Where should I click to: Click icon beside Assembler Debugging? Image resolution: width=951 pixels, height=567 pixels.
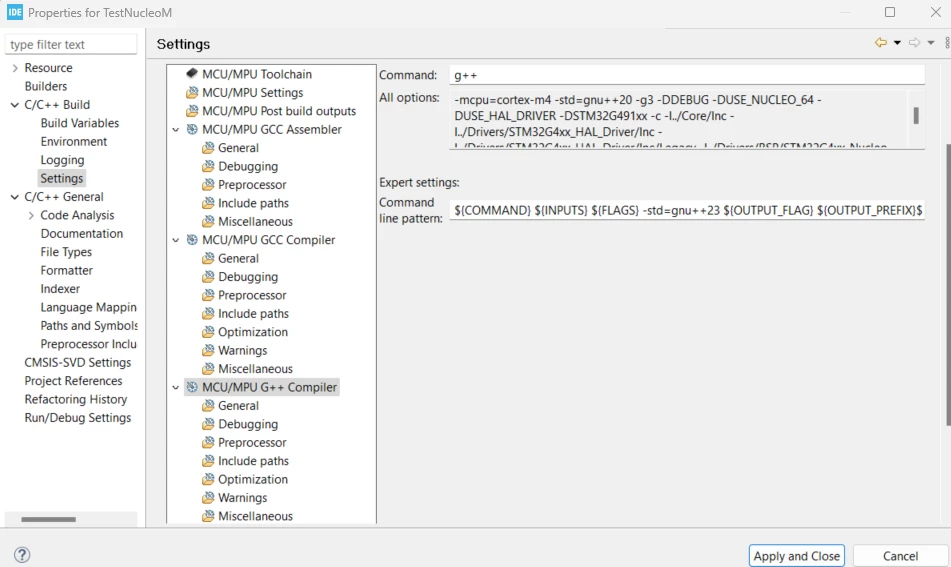pos(208,166)
